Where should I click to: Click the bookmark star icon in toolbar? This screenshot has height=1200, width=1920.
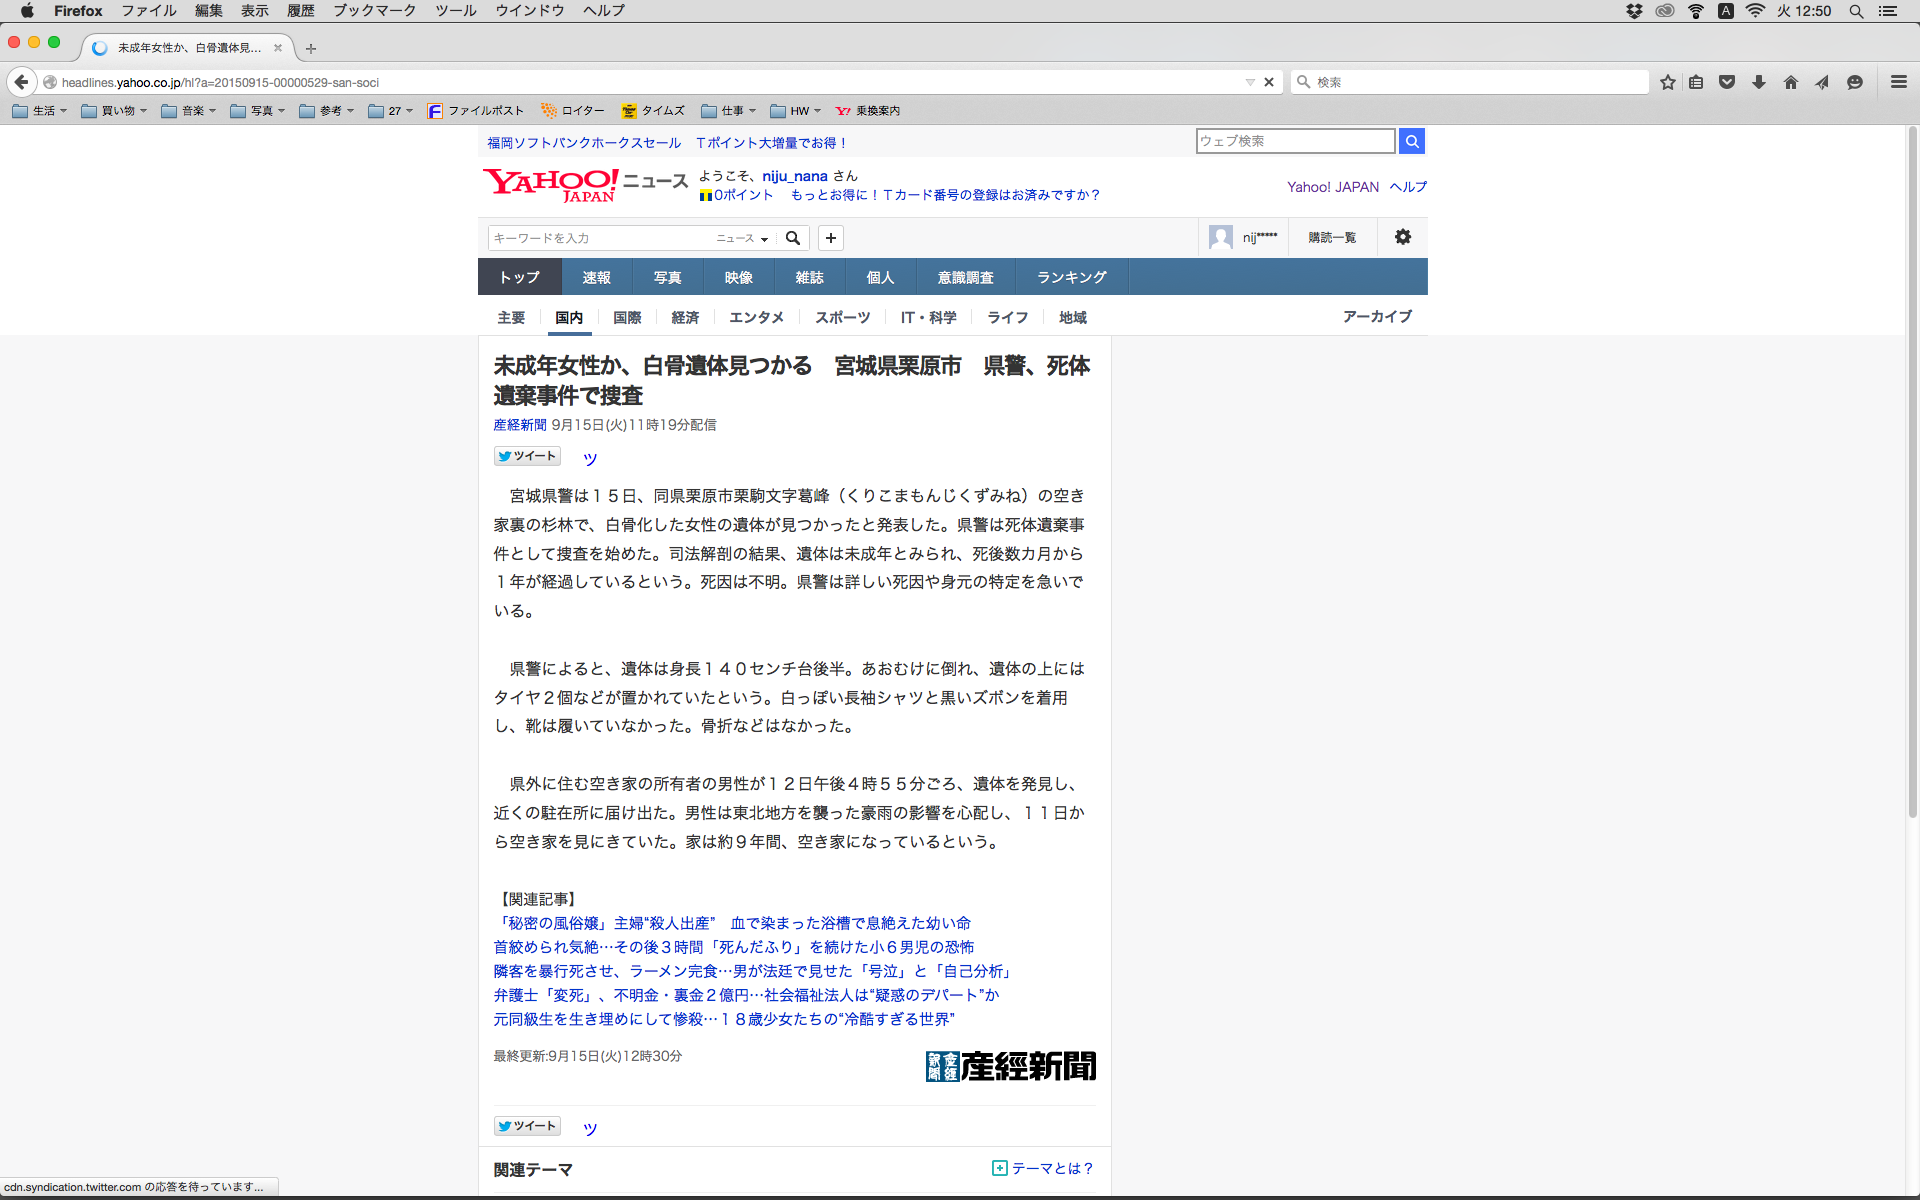(x=1667, y=82)
